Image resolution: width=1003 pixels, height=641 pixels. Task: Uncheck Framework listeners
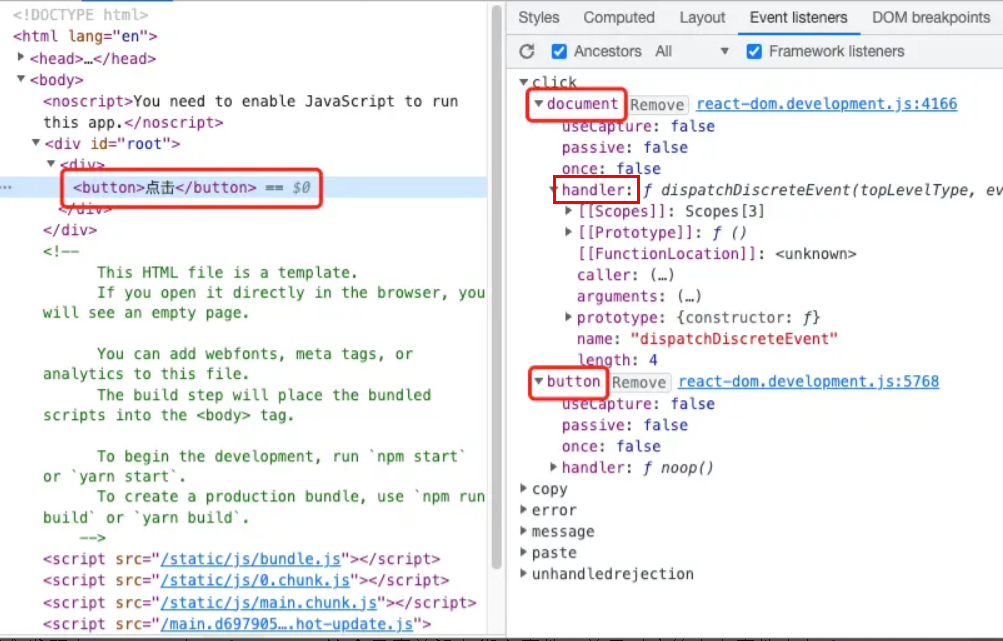pos(754,51)
